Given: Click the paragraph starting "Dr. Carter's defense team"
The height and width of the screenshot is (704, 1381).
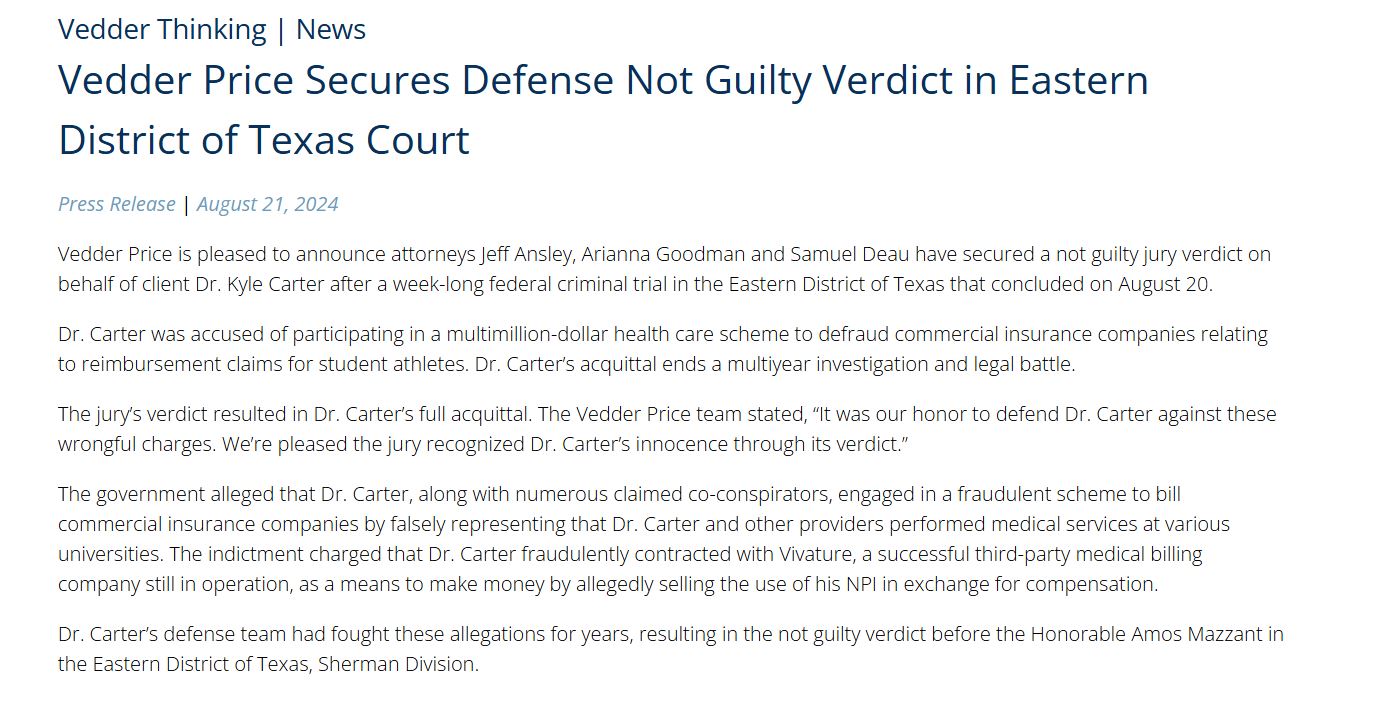Looking at the screenshot, I should (x=670, y=649).
